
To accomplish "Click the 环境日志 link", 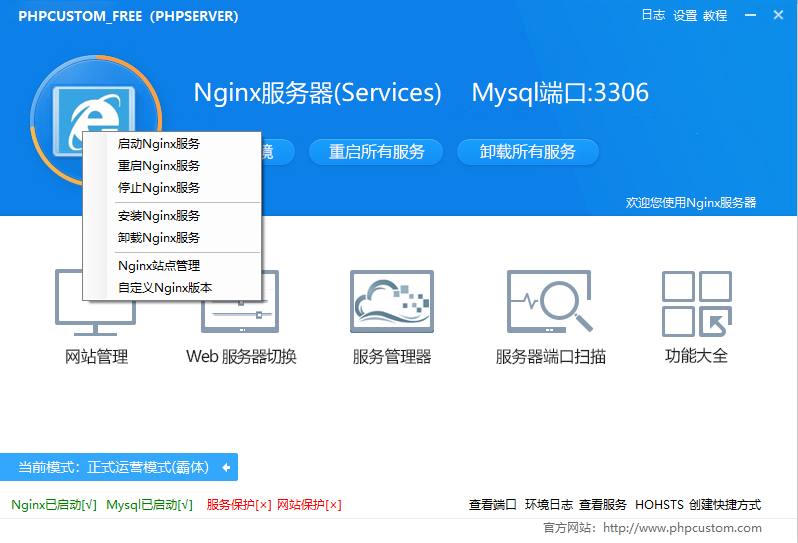I will [549, 505].
